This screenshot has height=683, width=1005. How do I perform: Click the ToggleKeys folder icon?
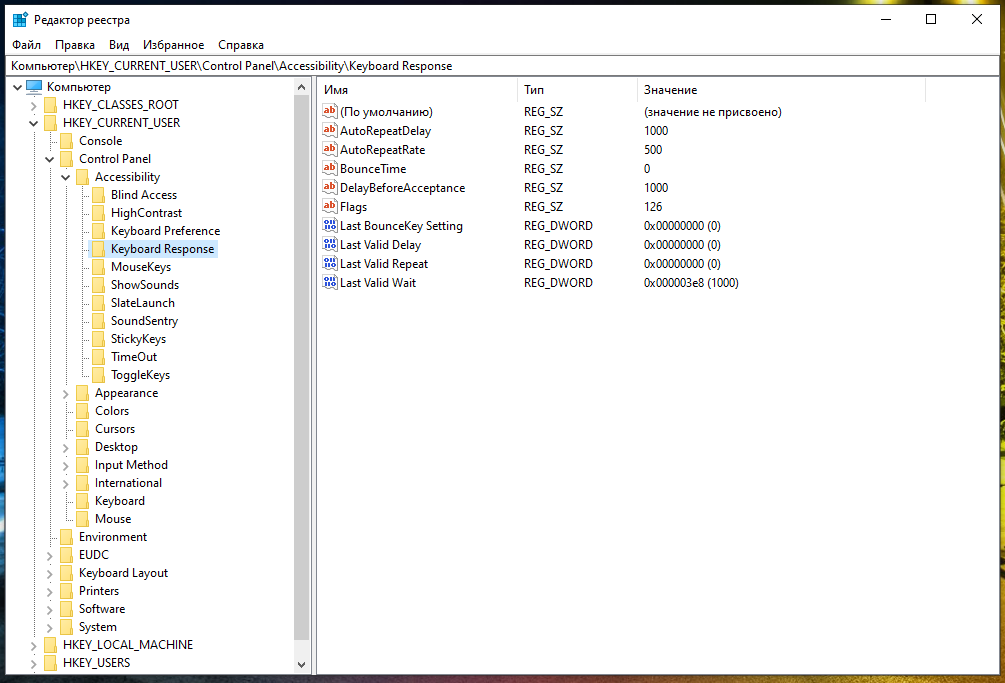tap(99, 375)
